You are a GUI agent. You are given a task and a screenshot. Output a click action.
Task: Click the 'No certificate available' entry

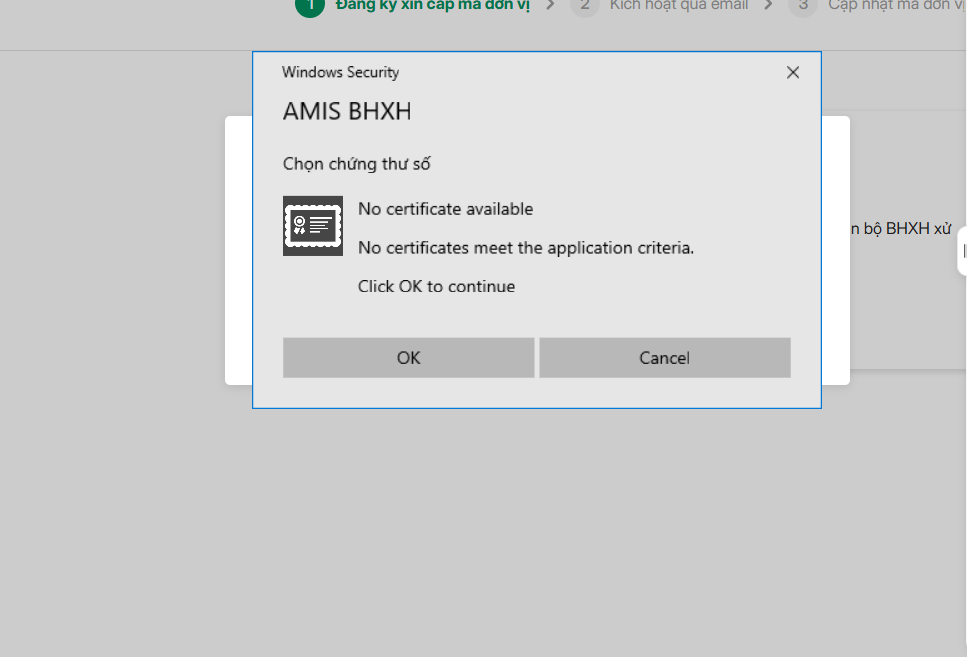coord(445,209)
